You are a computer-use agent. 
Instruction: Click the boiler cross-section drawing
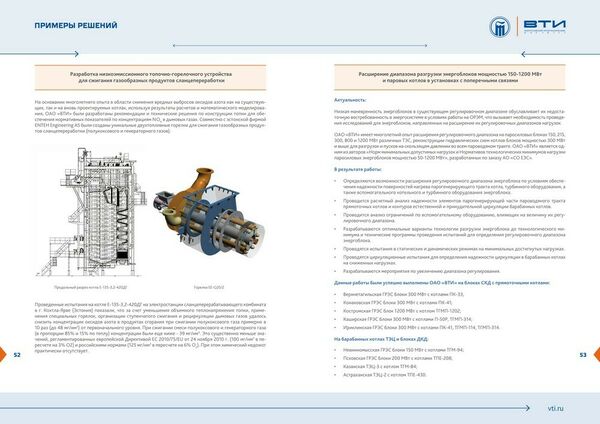point(91,212)
